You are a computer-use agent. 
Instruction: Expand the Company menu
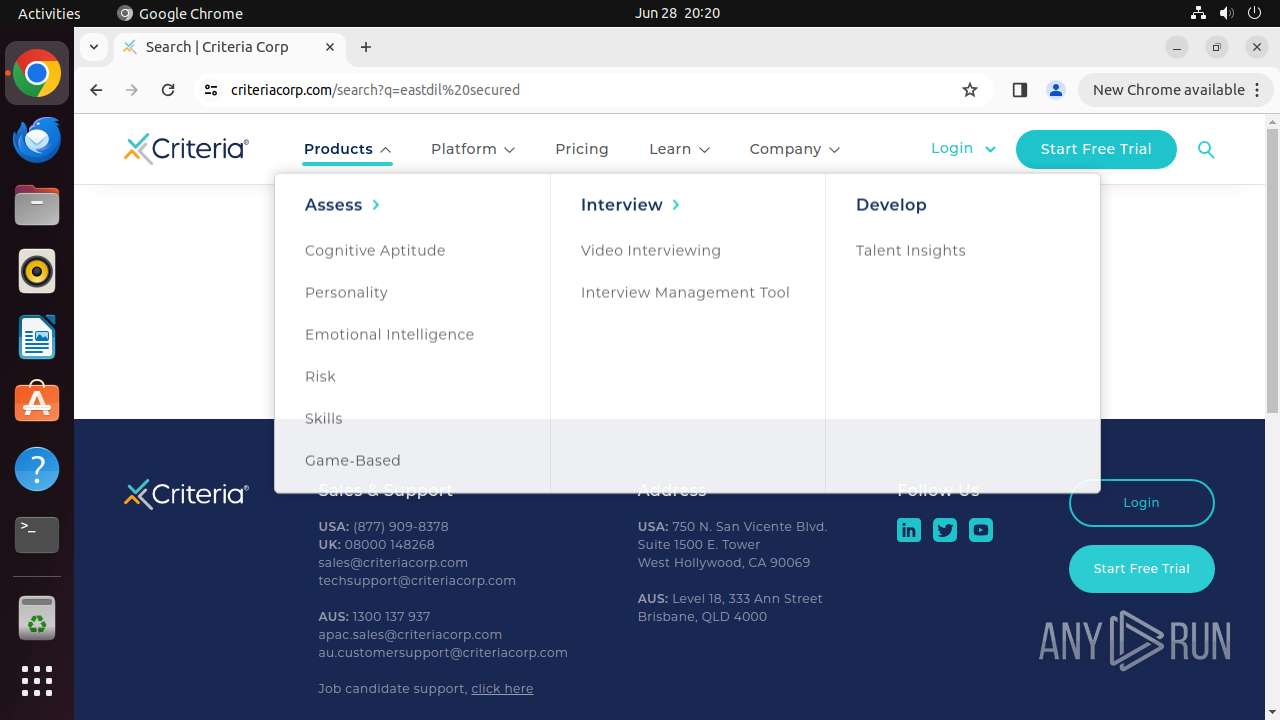click(x=794, y=149)
